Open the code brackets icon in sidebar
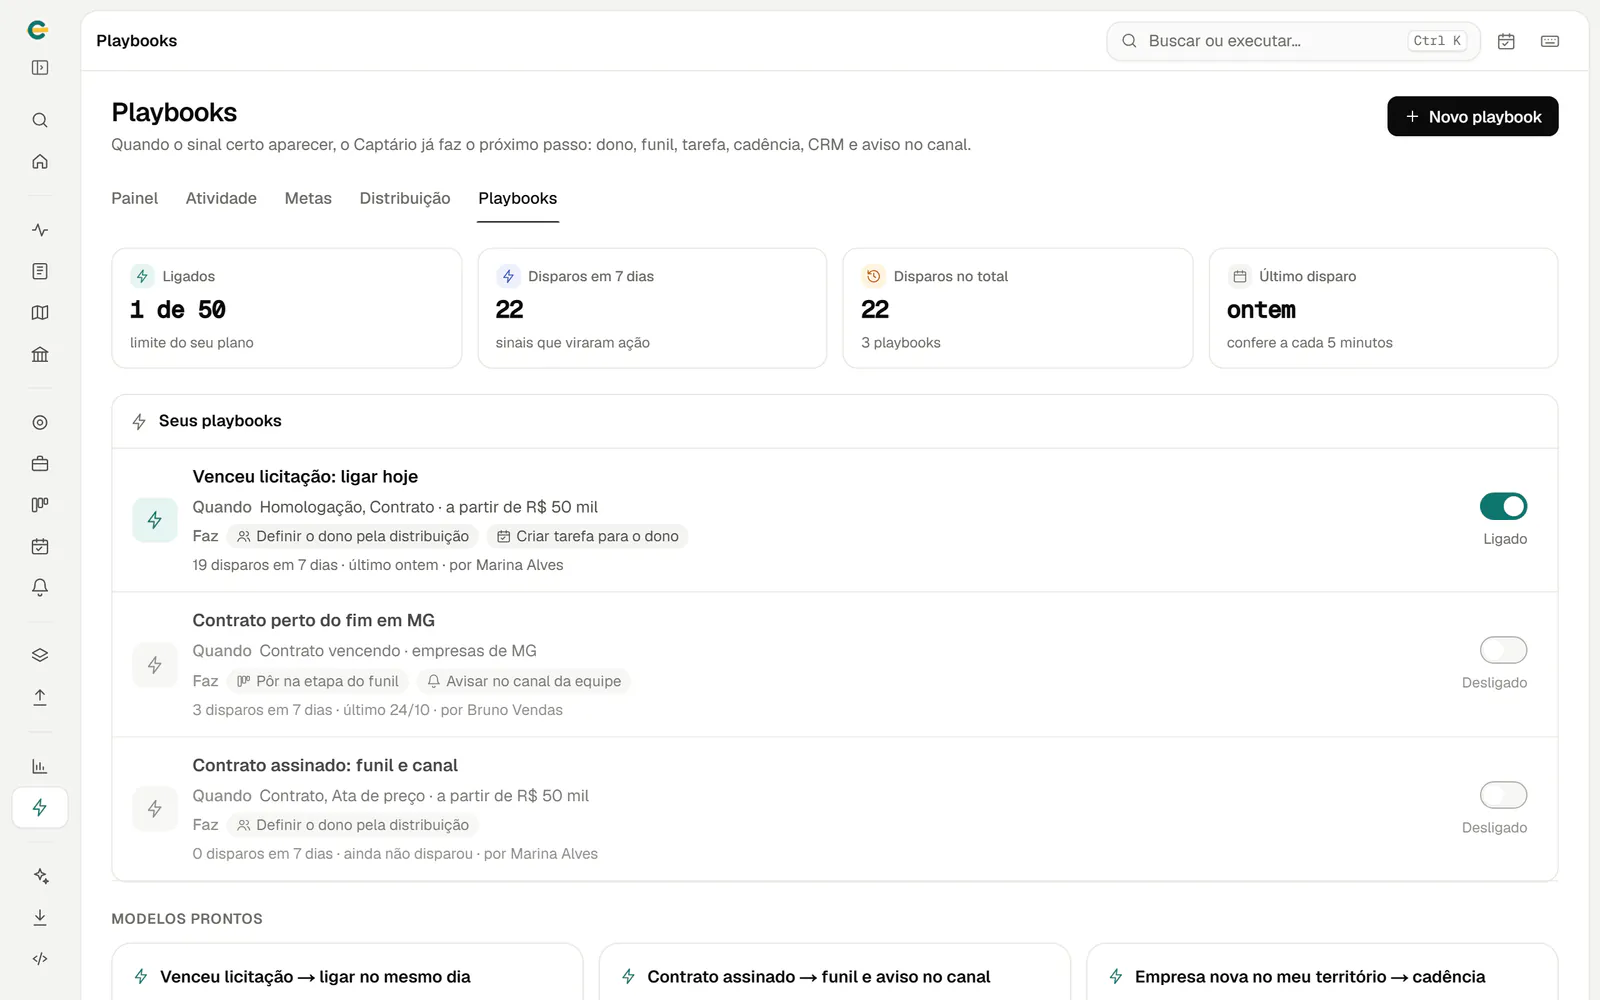Screen dimensions: 1600x1000 pos(40,959)
